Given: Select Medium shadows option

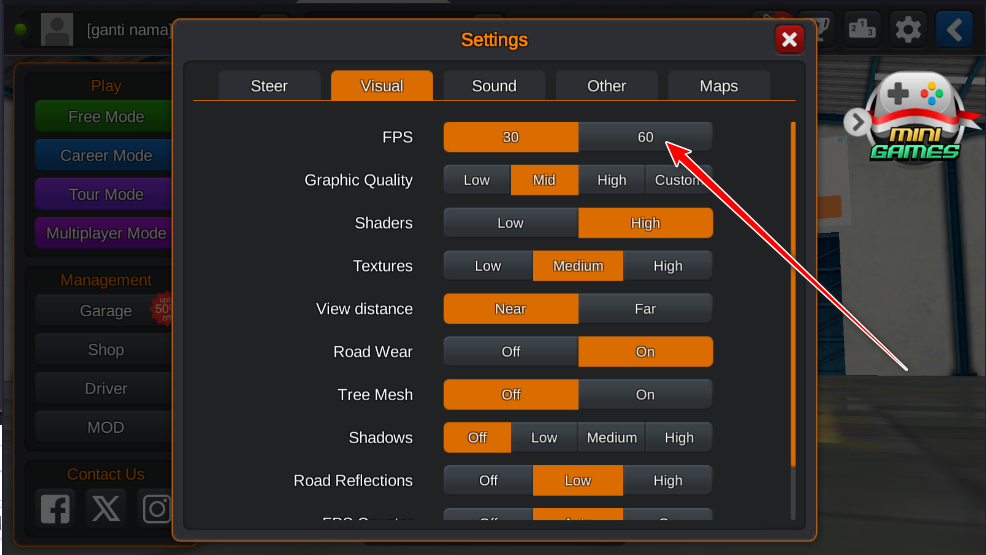Looking at the screenshot, I should tap(611, 437).
